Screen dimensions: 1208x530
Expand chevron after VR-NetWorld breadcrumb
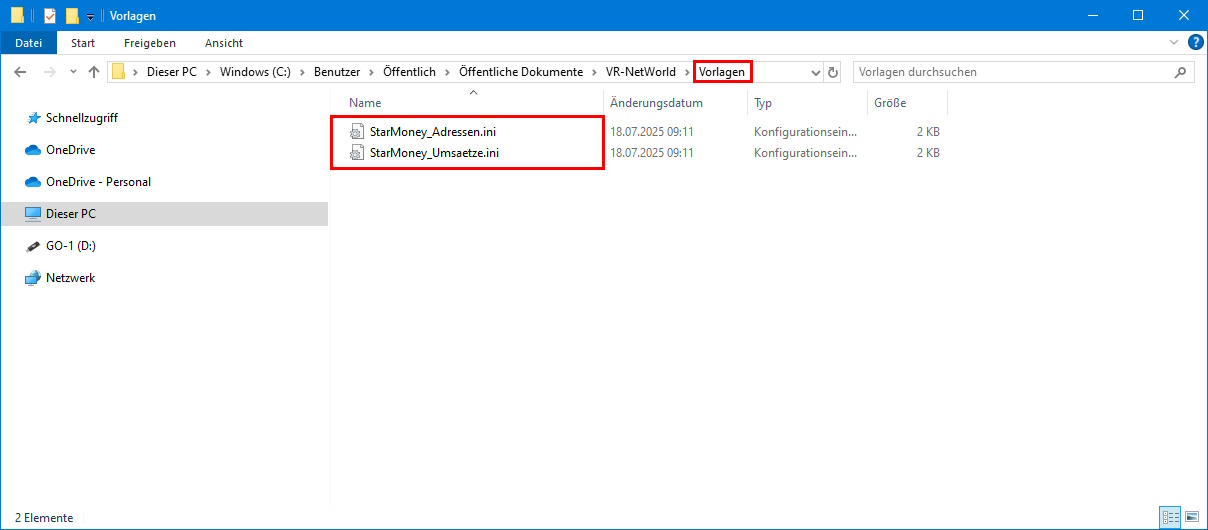coord(686,72)
